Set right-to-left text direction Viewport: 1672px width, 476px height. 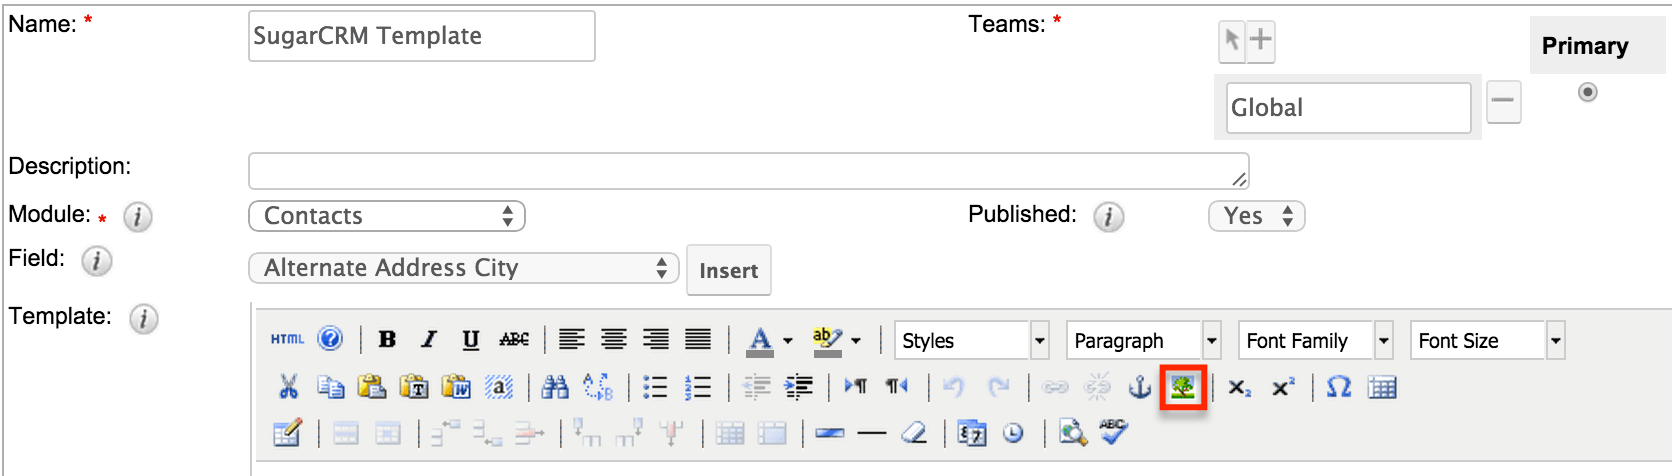point(897,386)
